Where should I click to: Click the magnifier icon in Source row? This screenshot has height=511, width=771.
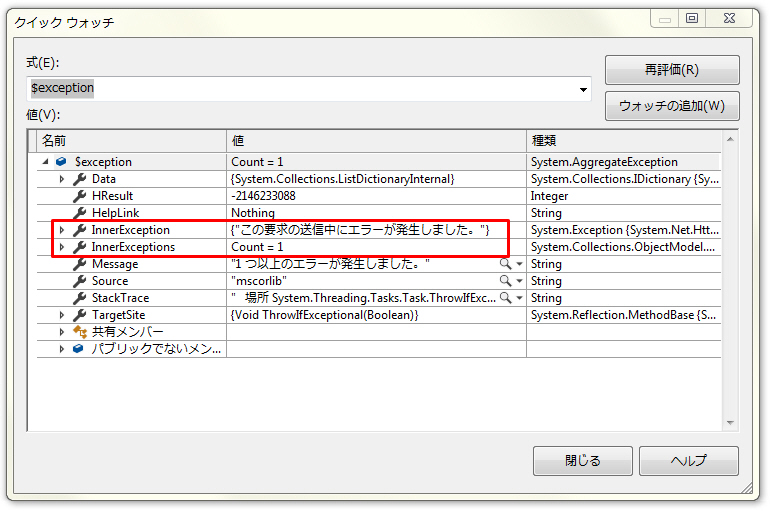(505, 281)
